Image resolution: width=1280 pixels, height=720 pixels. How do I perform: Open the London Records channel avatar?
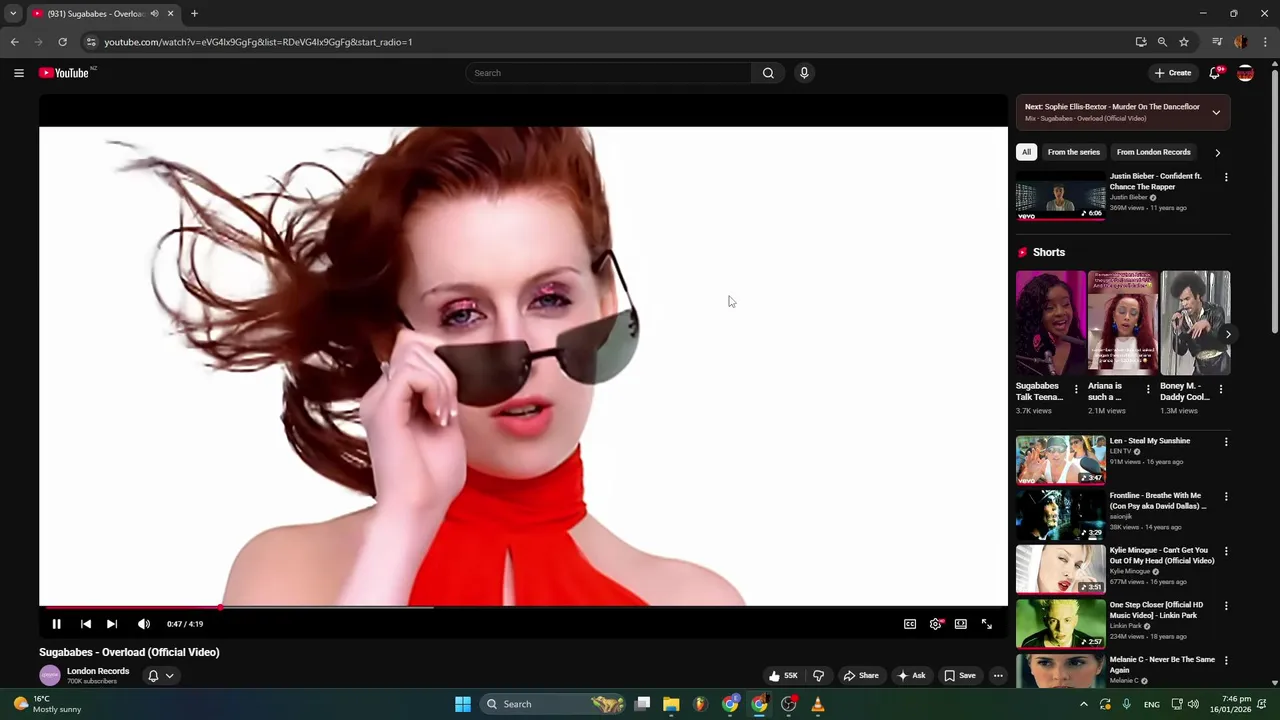pyautogui.click(x=50, y=676)
